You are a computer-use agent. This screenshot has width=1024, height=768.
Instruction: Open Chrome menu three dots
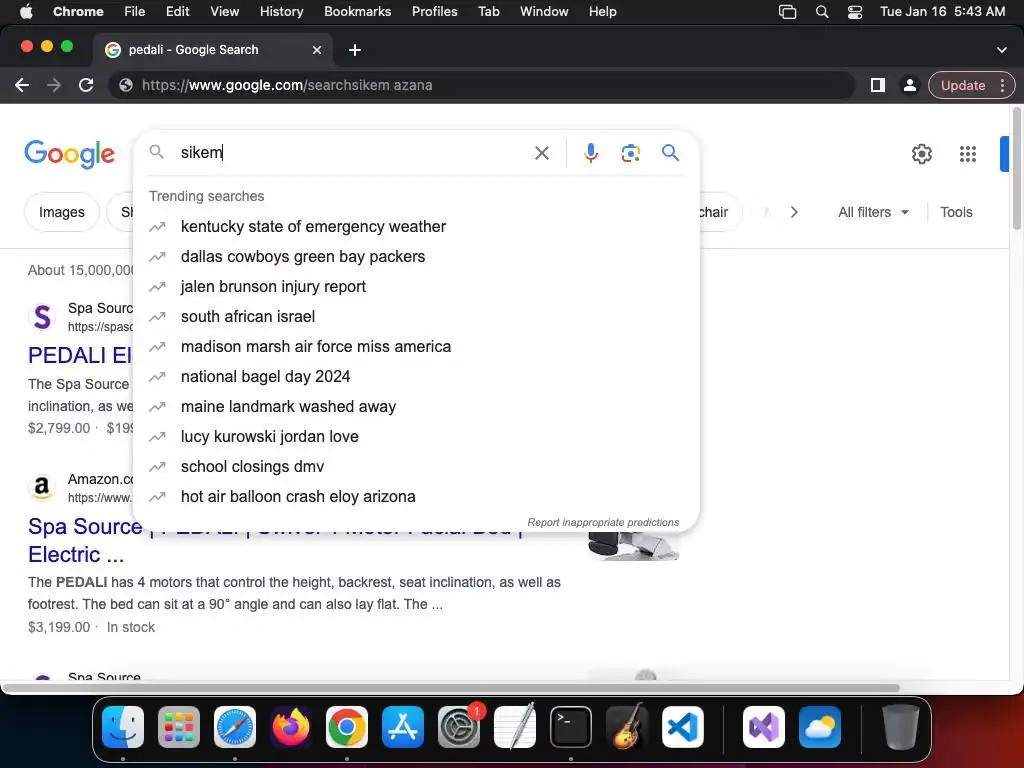pos(1002,85)
